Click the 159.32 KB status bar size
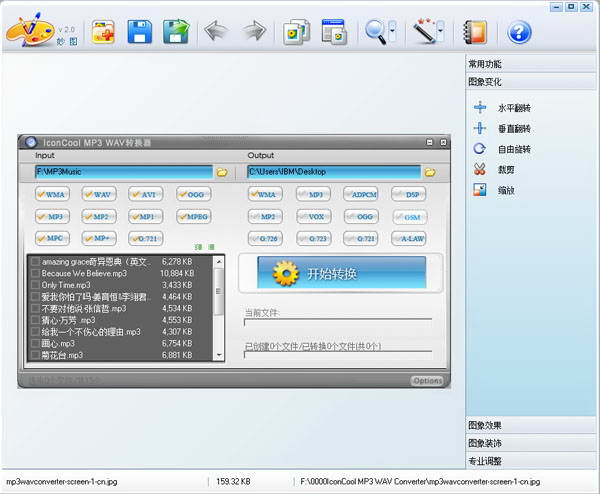 [x=233, y=481]
